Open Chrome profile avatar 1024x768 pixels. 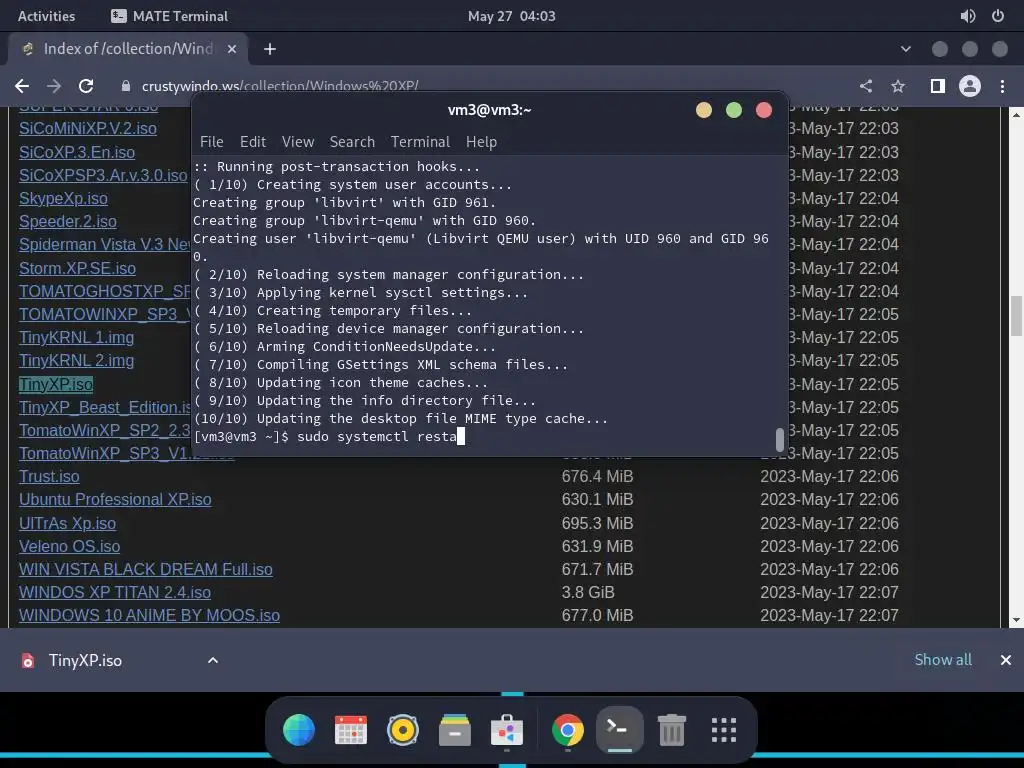pyautogui.click(x=970, y=86)
